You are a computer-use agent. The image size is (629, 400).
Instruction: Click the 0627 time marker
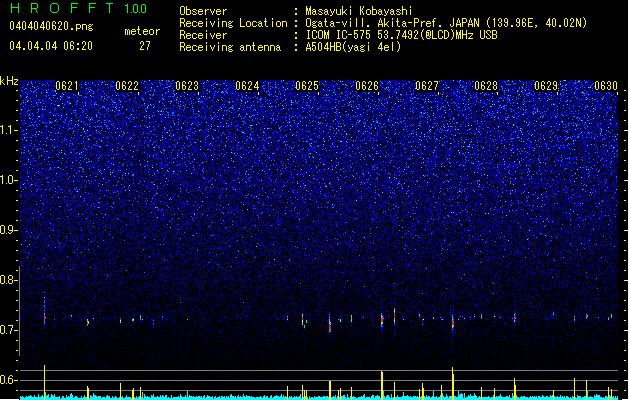click(427, 86)
